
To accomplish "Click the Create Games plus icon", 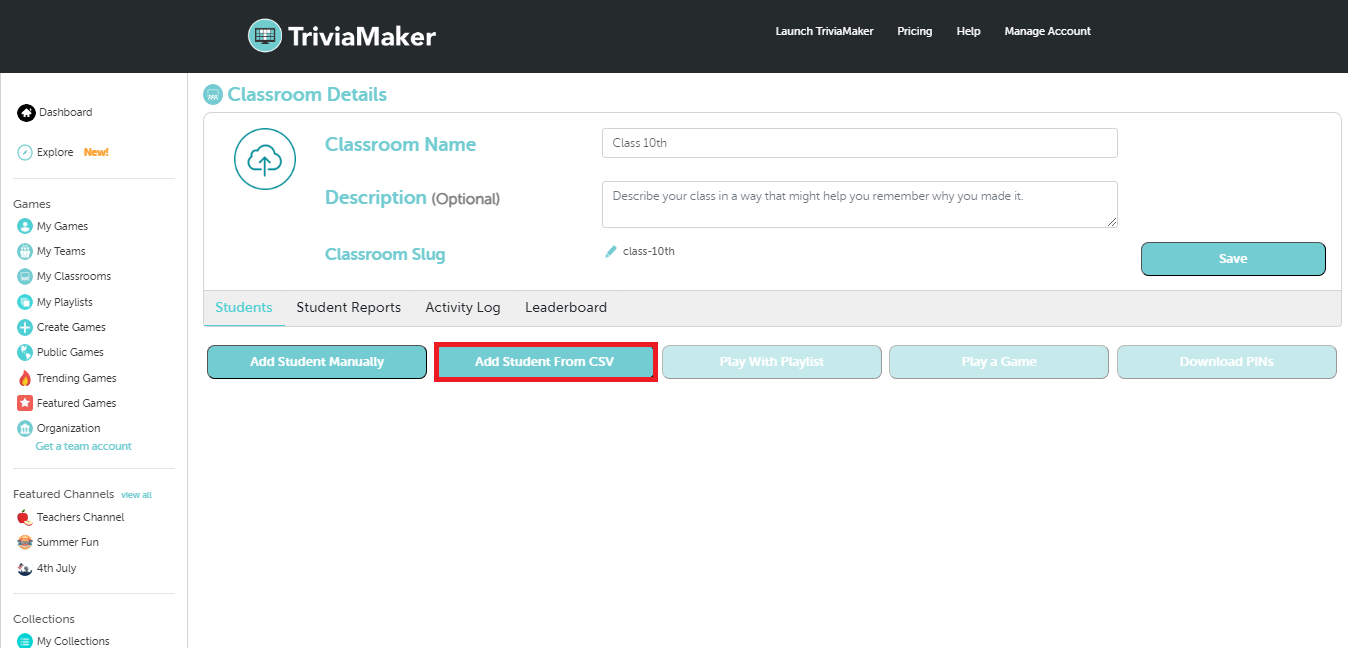I will [25, 327].
